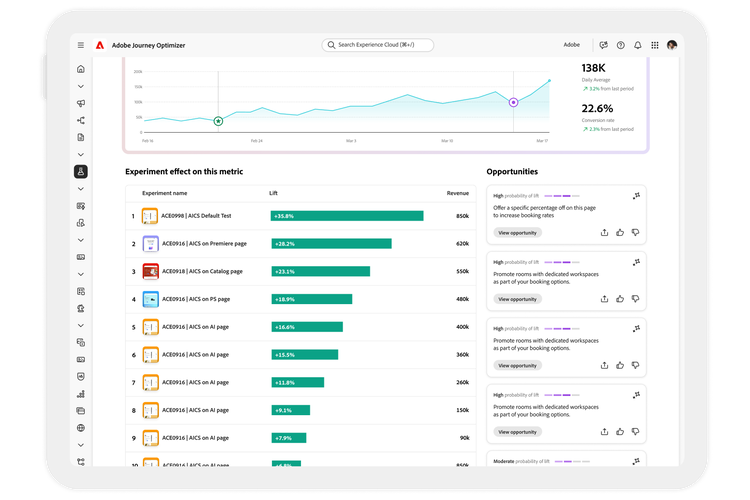Click the +18.9% lift bar

tap(311, 299)
